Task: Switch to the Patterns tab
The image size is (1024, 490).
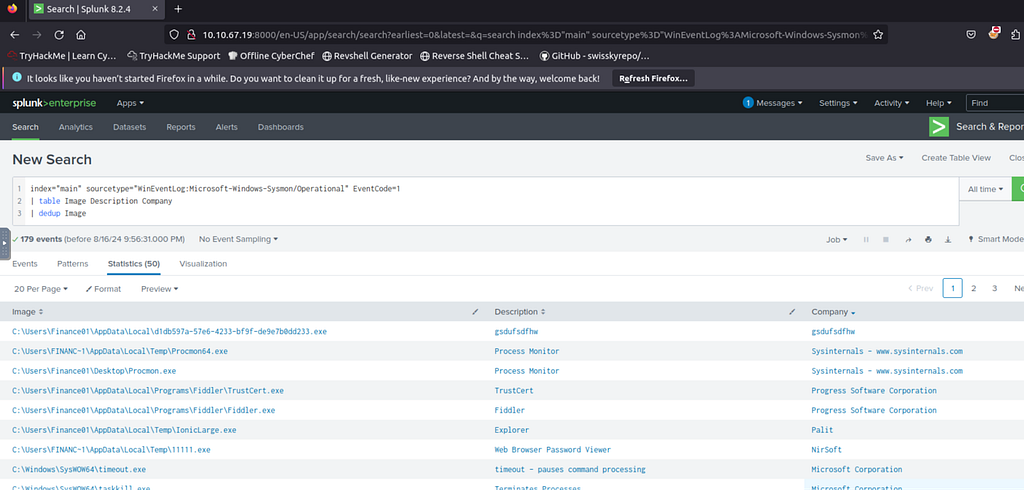Action: point(72,264)
